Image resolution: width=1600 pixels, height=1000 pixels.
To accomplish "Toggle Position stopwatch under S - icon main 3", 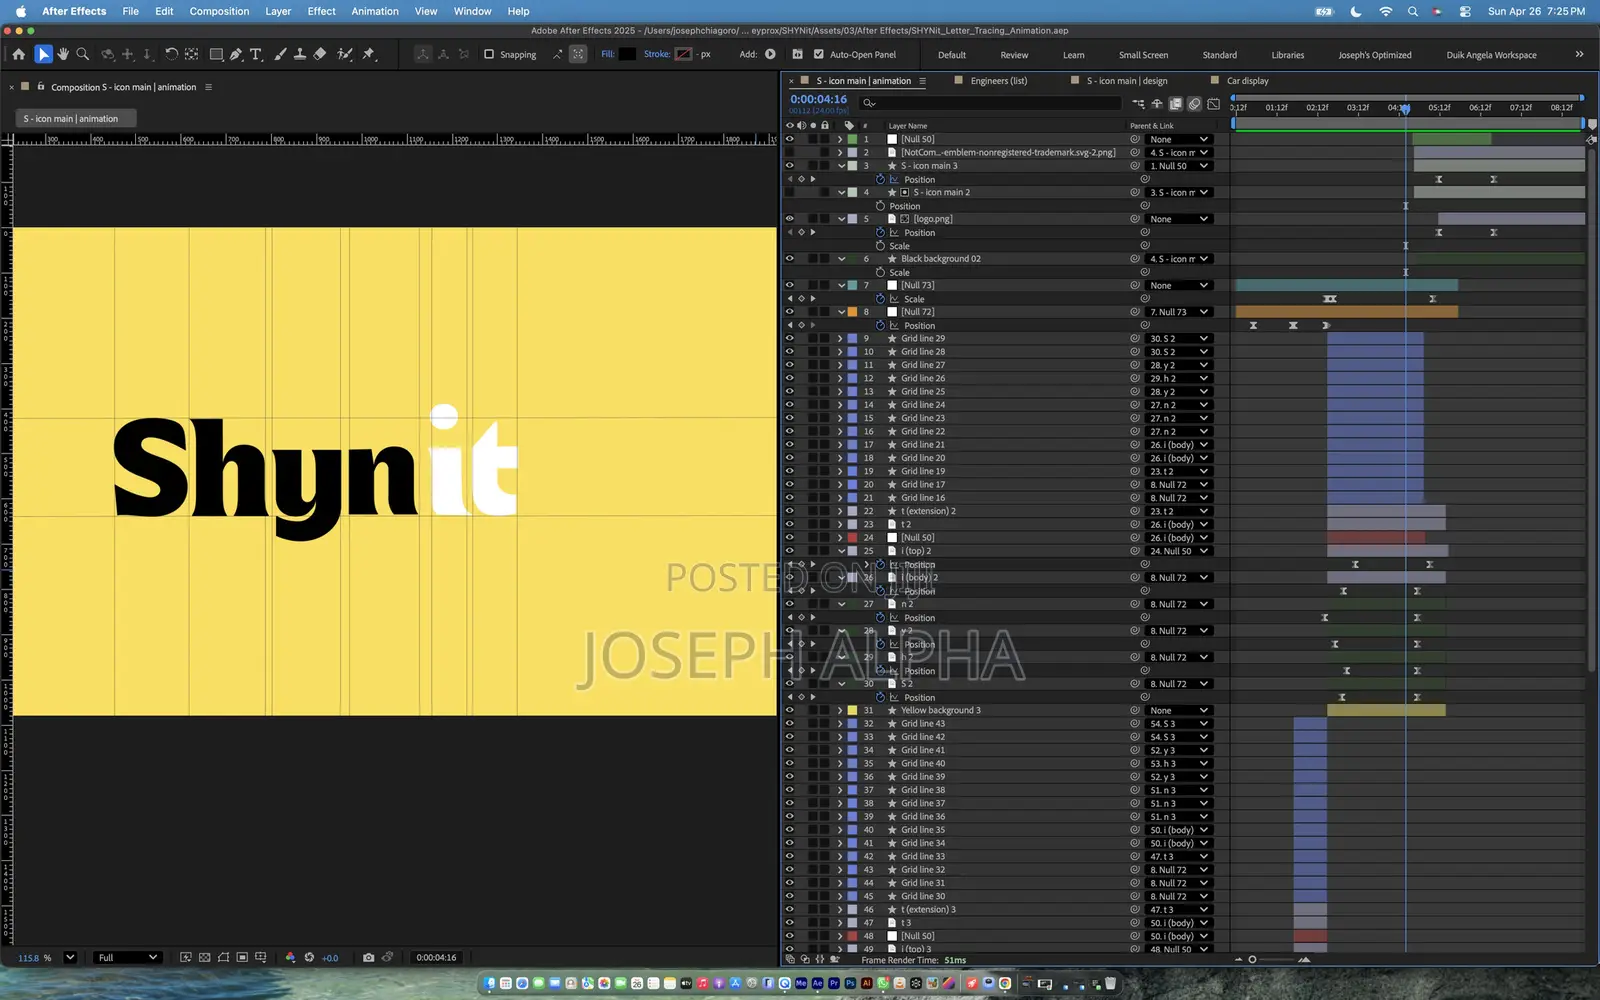I will [880, 179].
